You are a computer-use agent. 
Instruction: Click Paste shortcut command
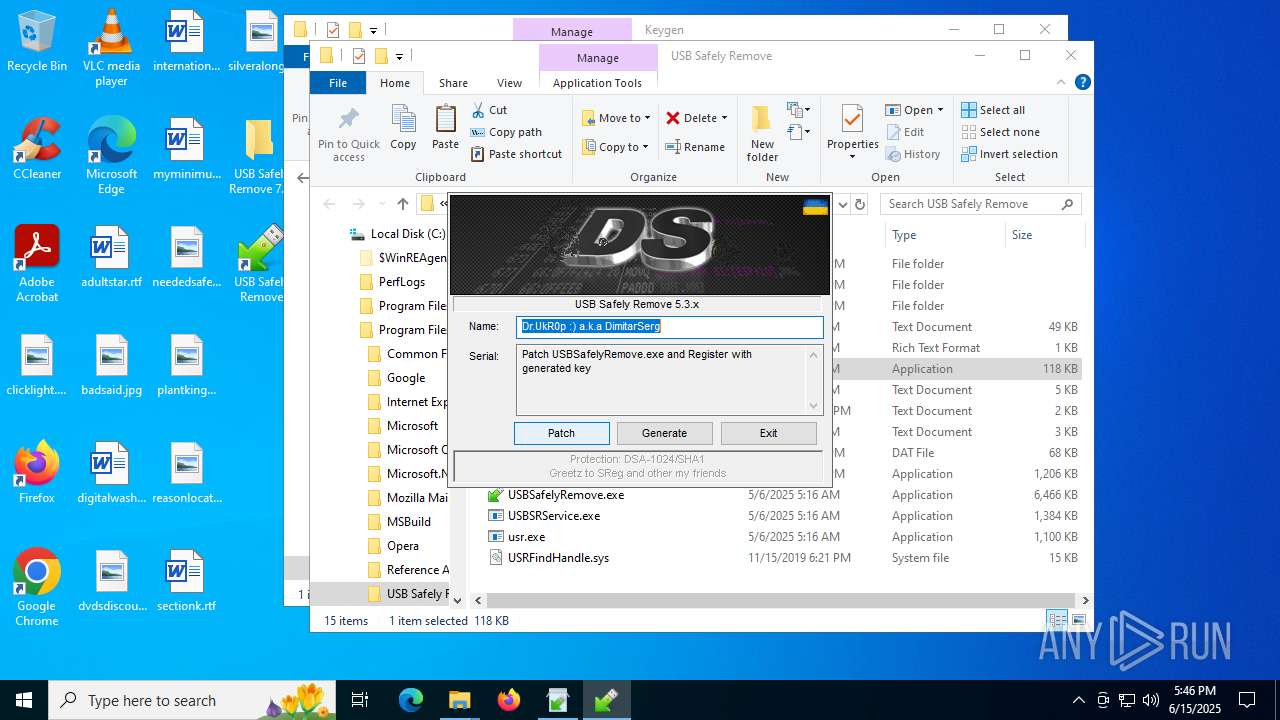click(x=516, y=154)
